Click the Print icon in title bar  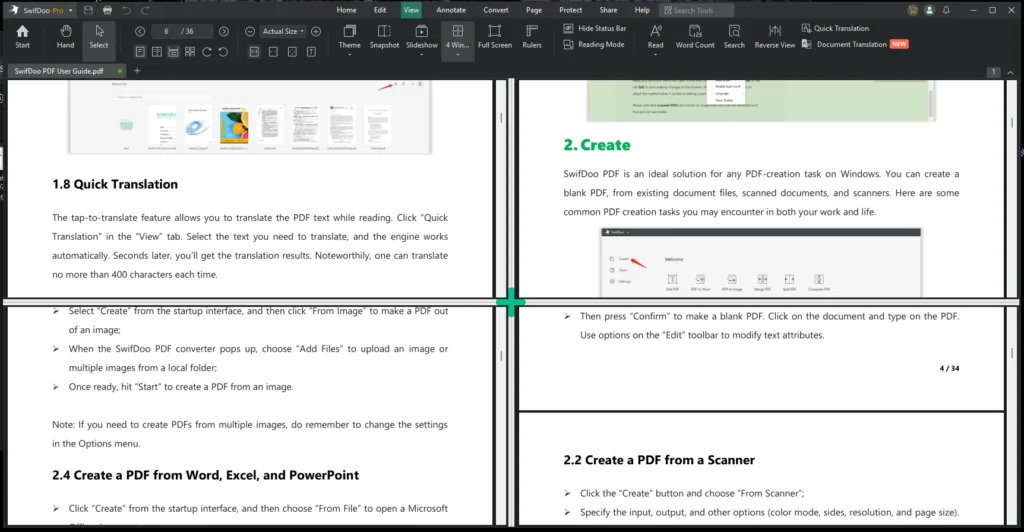[x=107, y=10]
